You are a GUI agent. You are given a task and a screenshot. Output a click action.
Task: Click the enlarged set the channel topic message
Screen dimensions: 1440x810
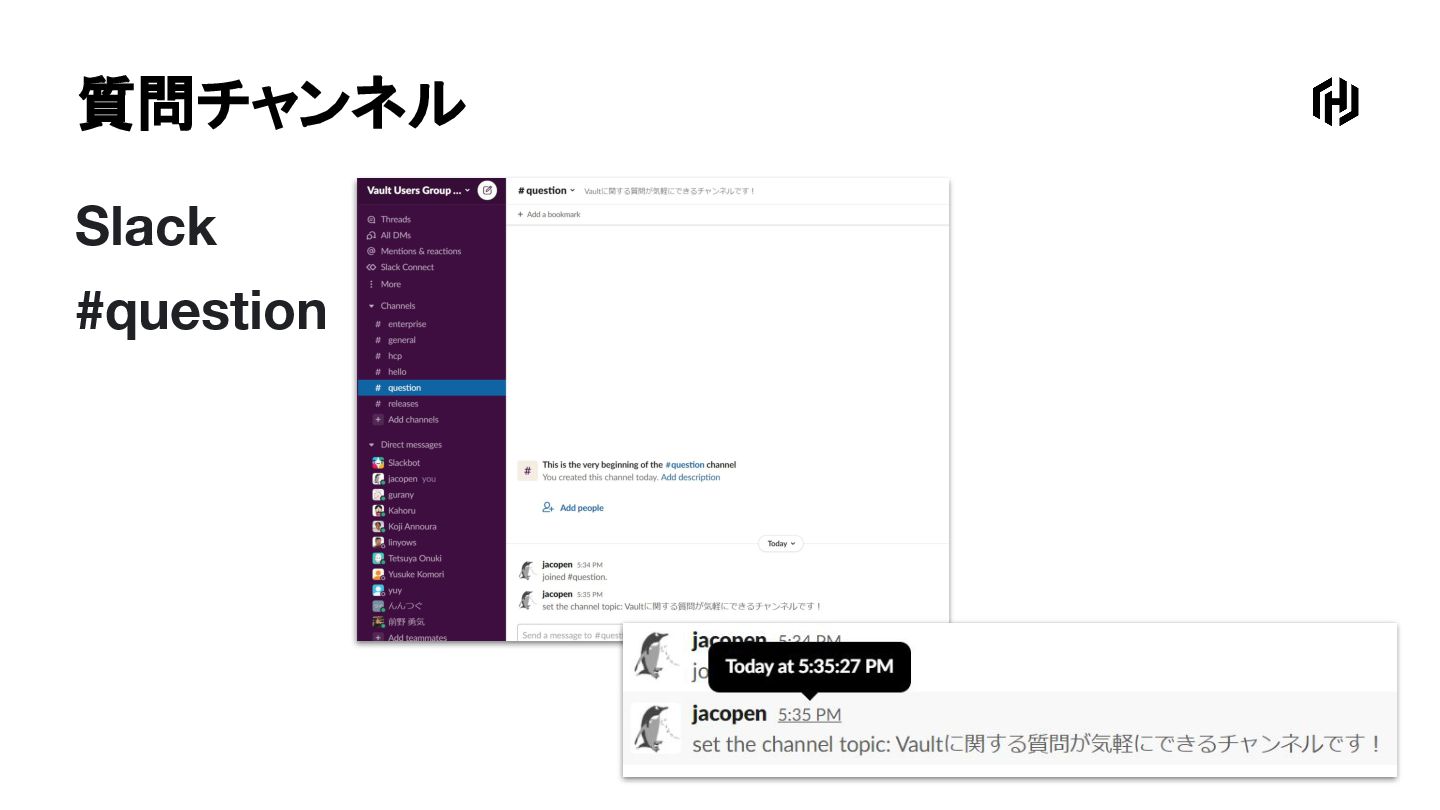pos(1037,745)
